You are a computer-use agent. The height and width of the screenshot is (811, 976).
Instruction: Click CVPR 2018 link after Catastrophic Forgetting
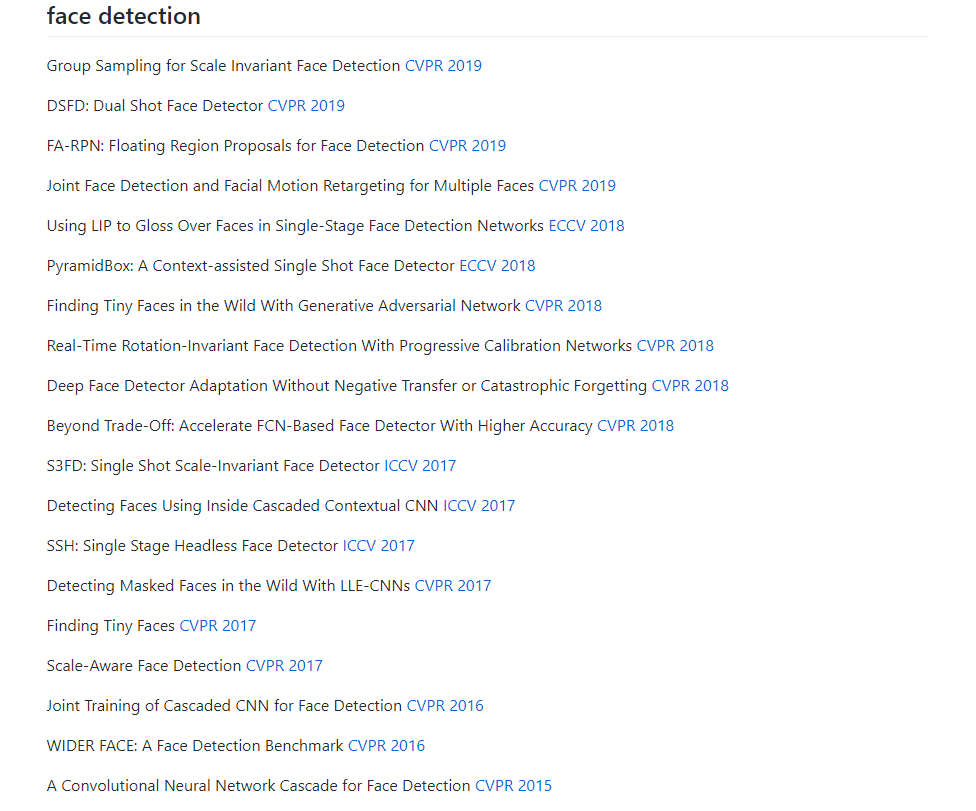pyautogui.click(x=690, y=386)
